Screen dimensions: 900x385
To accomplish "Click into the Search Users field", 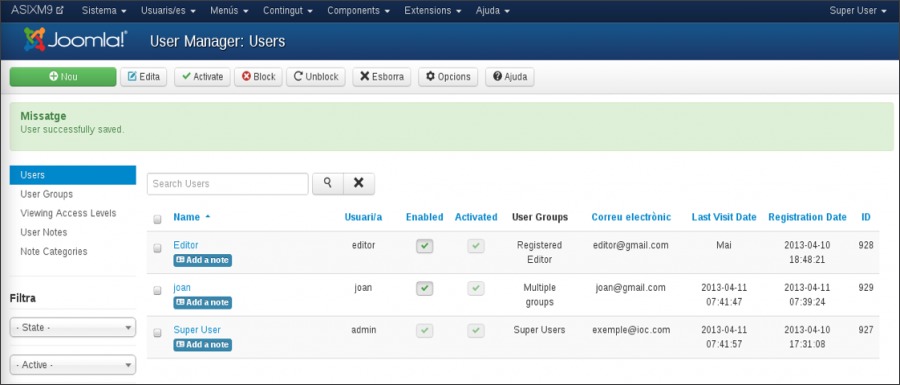I will click(228, 184).
